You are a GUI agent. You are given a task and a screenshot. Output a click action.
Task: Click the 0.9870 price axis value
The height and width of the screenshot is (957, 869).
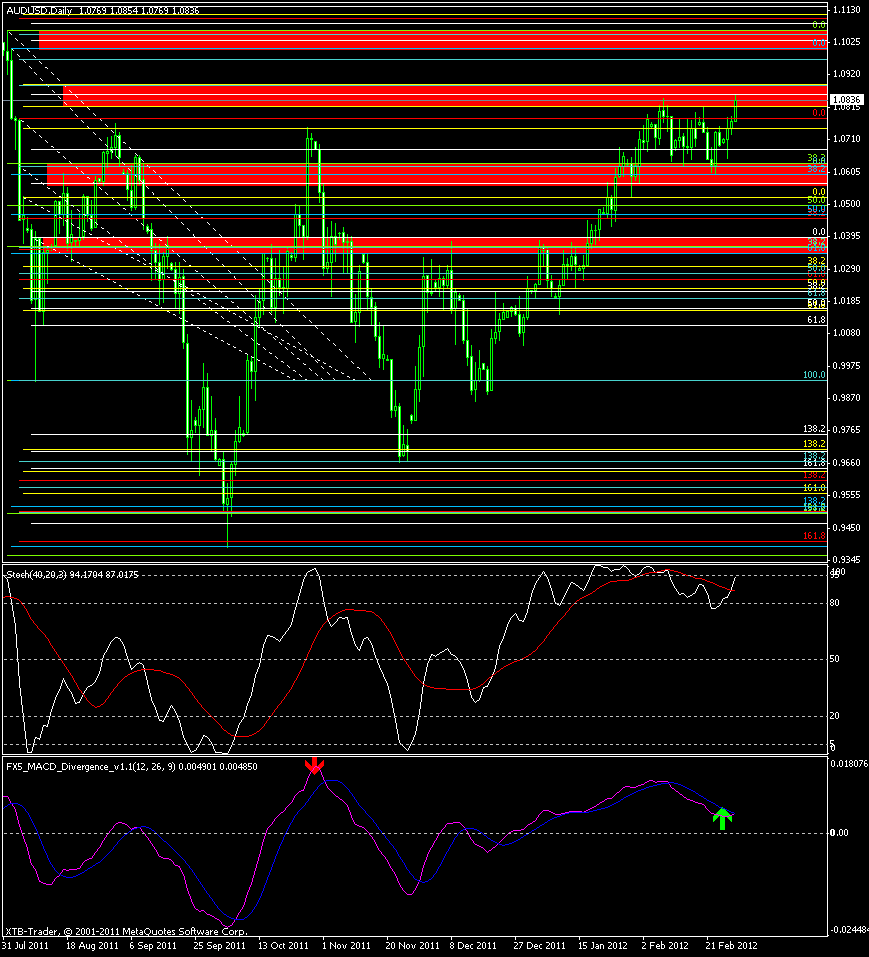(846, 398)
